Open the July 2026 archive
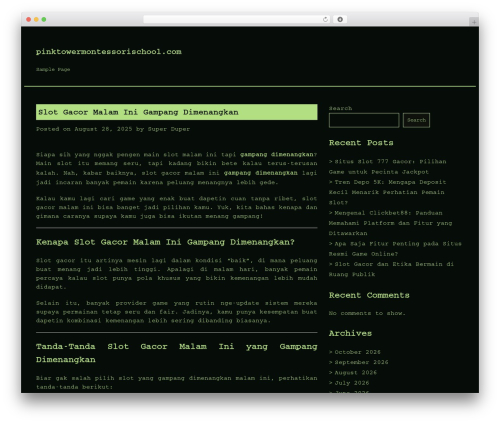Image resolution: width=500 pixels, height=423 pixels. point(352,383)
